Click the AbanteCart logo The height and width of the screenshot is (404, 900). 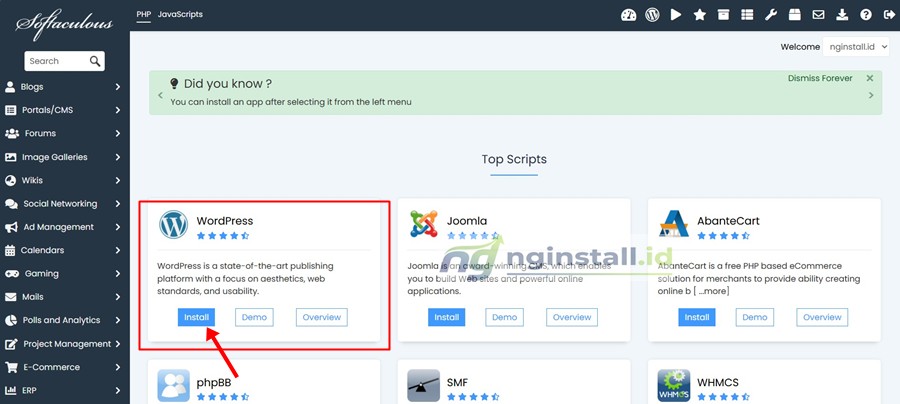[674, 224]
